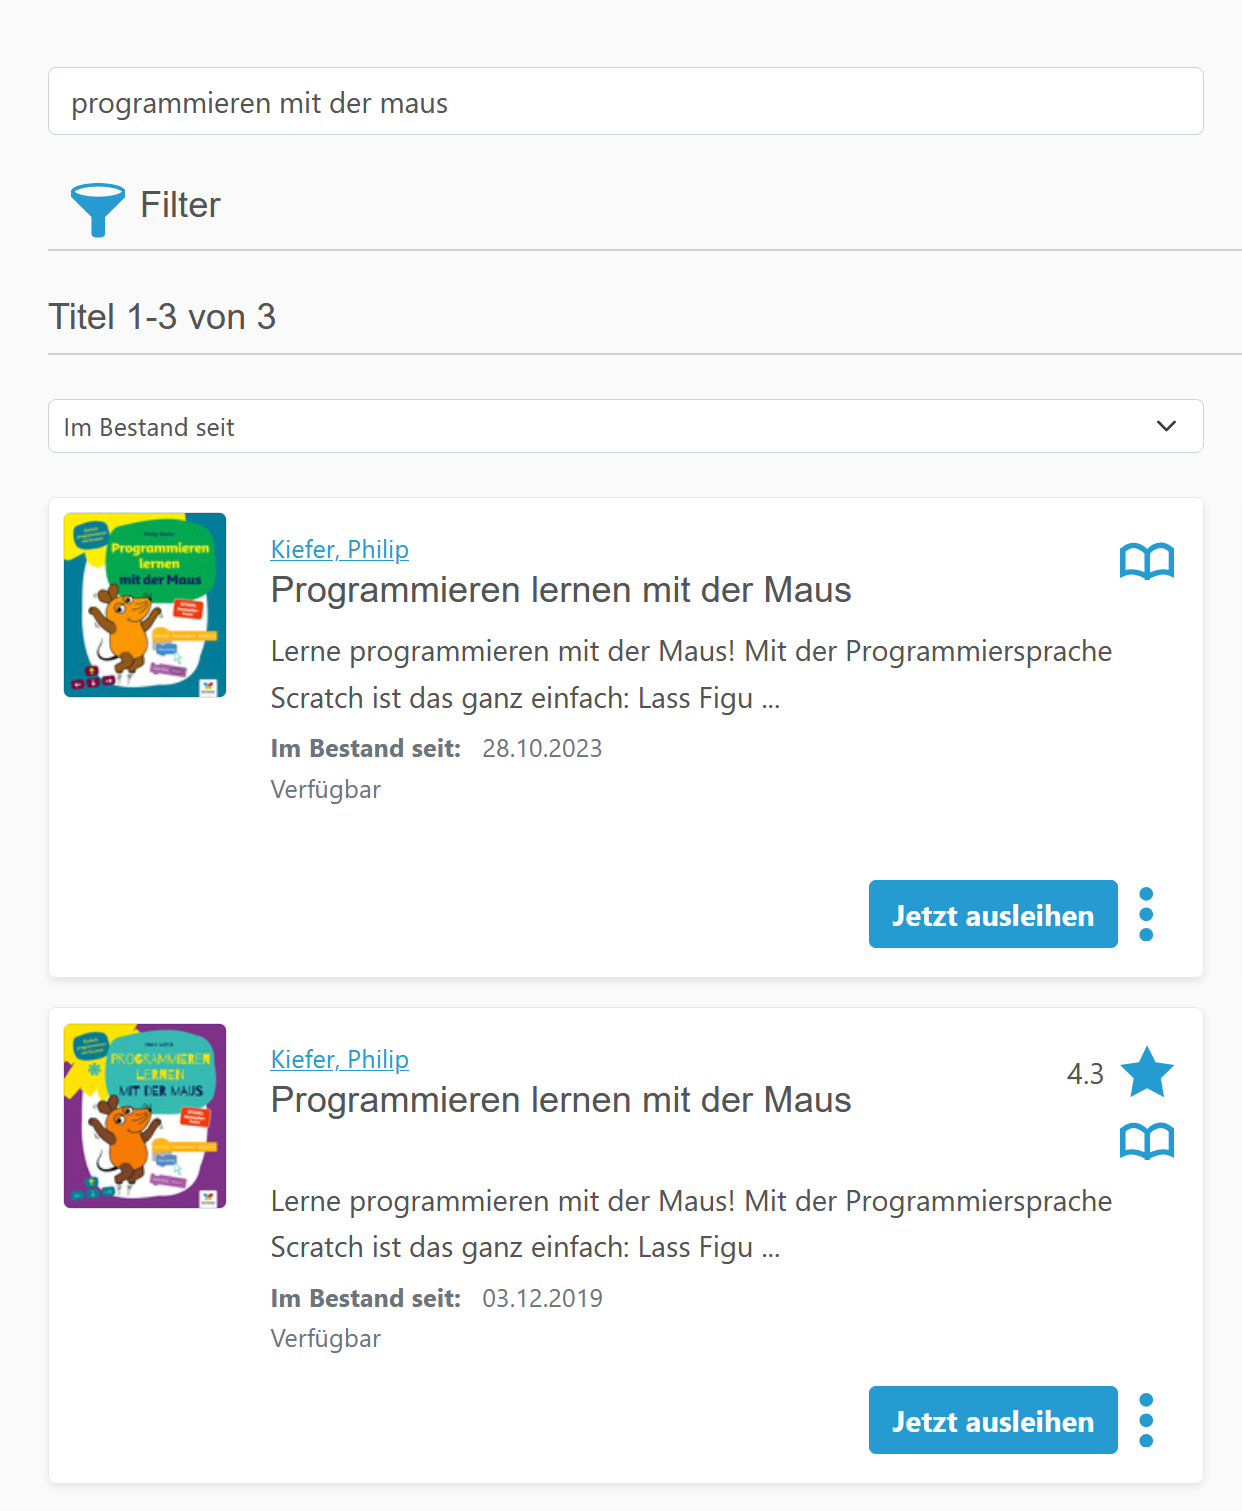Image resolution: width=1242 pixels, height=1511 pixels.
Task: Open the second 'Programmieren lernen mit der Maus' title
Action: (x=560, y=1100)
